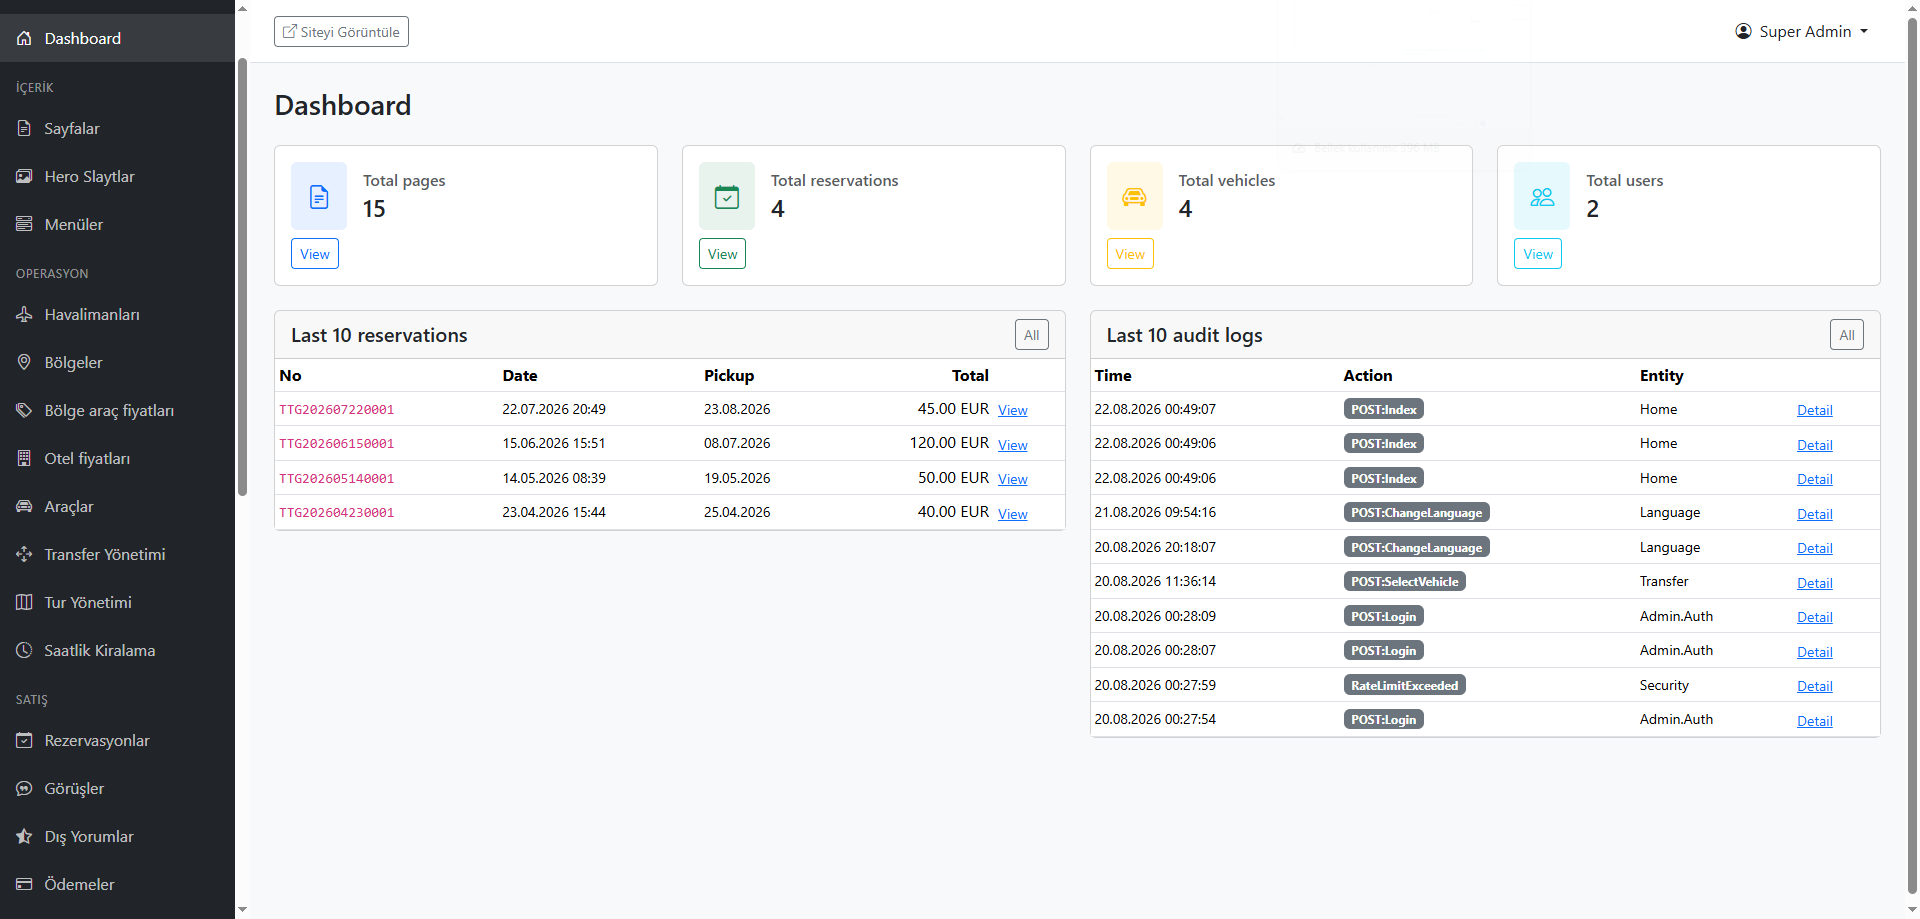
Task: Click the Saatlik Kiralama clock icon
Action: pos(24,650)
